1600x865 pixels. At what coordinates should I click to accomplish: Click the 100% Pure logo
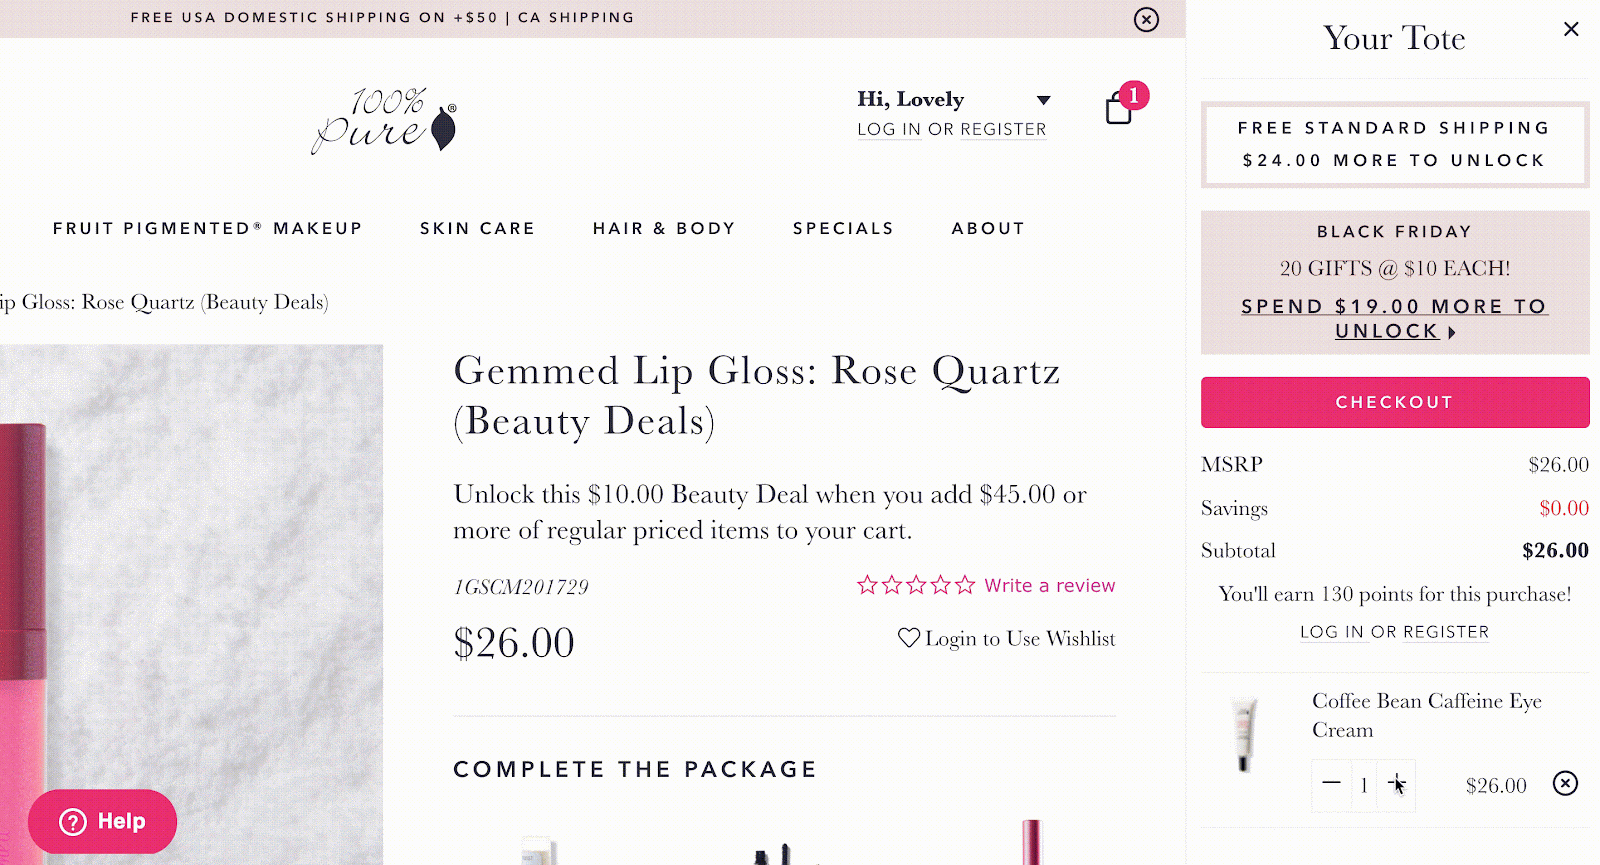point(385,120)
